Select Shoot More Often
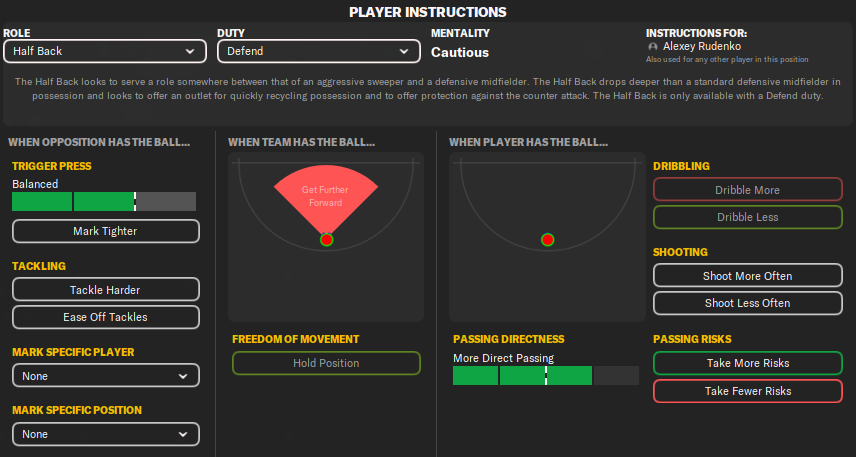This screenshot has width=856, height=457. 747,276
